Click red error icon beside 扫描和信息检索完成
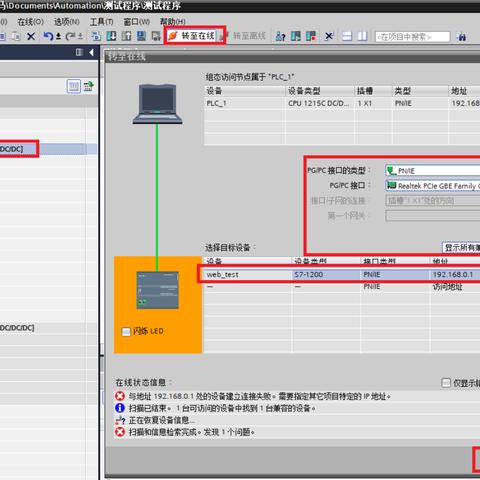480x480 pixels. [x=120, y=432]
